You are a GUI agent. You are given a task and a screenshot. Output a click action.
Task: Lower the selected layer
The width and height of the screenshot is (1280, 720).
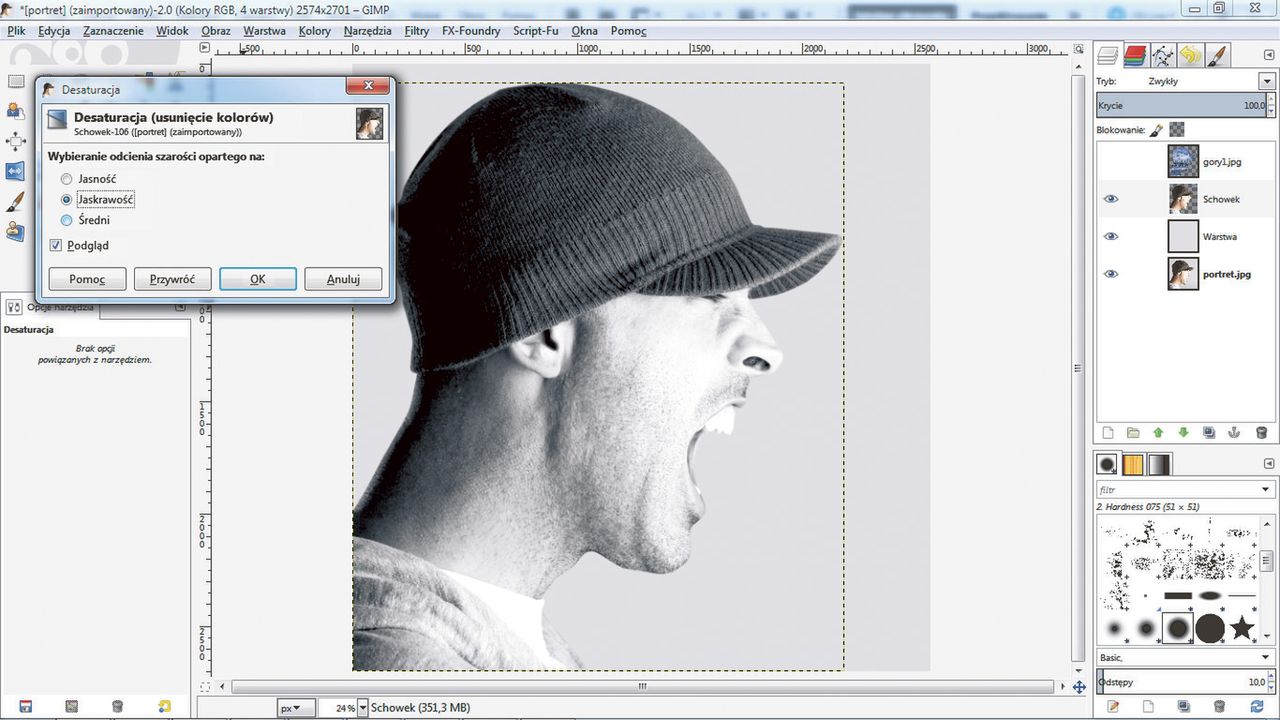click(x=1184, y=433)
